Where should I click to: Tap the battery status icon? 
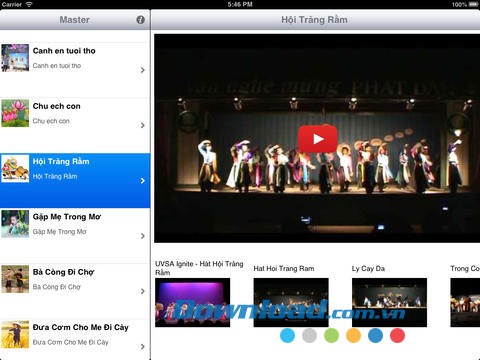pyautogui.click(x=474, y=4)
